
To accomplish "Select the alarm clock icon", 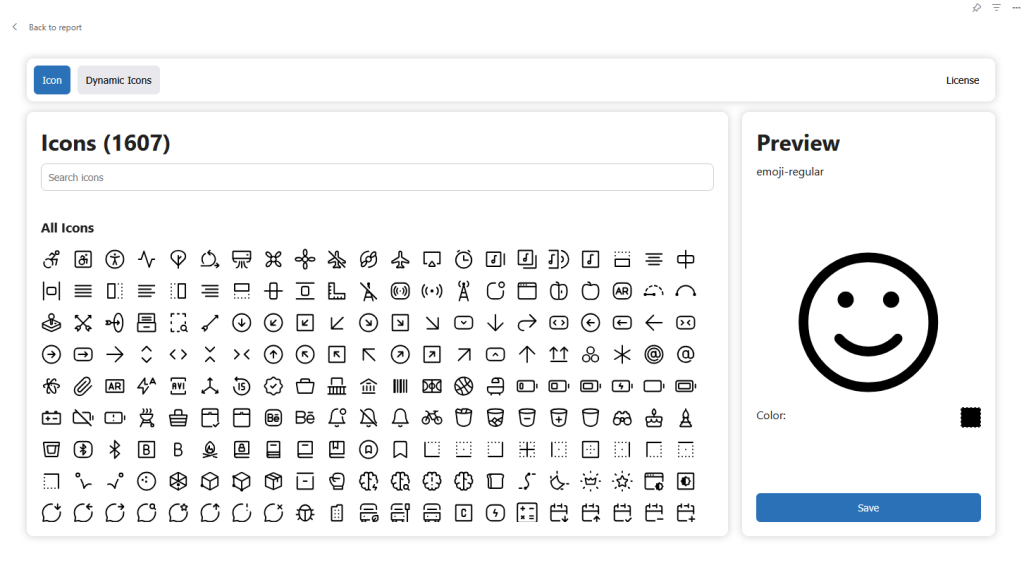I will 463,260.
